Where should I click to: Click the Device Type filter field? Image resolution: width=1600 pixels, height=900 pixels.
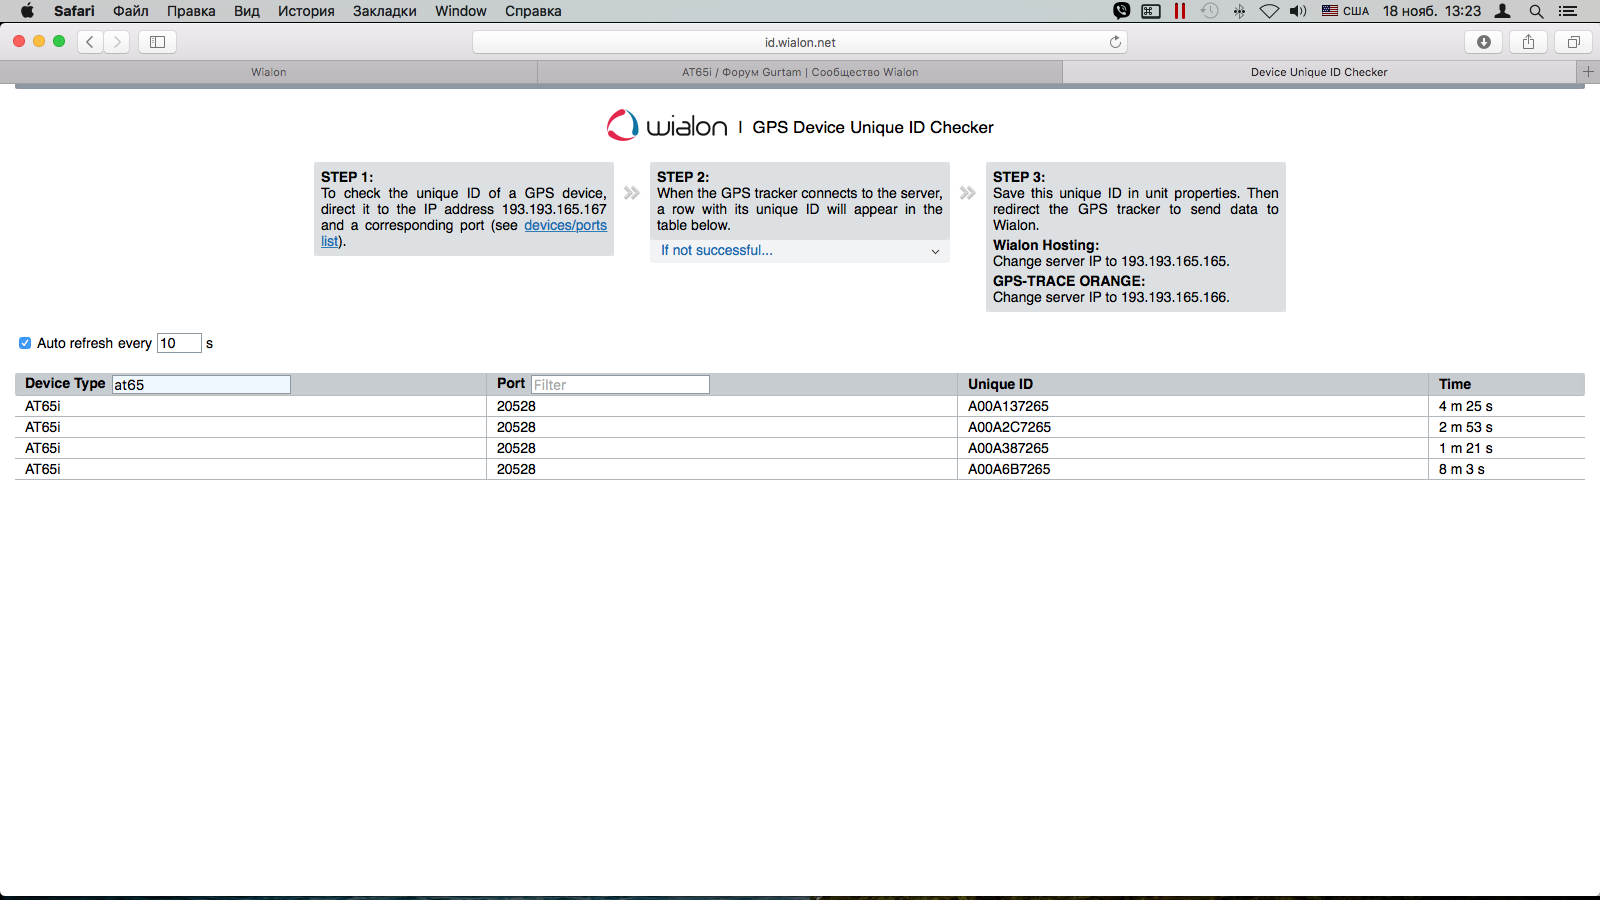pyautogui.click(x=201, y=385)
